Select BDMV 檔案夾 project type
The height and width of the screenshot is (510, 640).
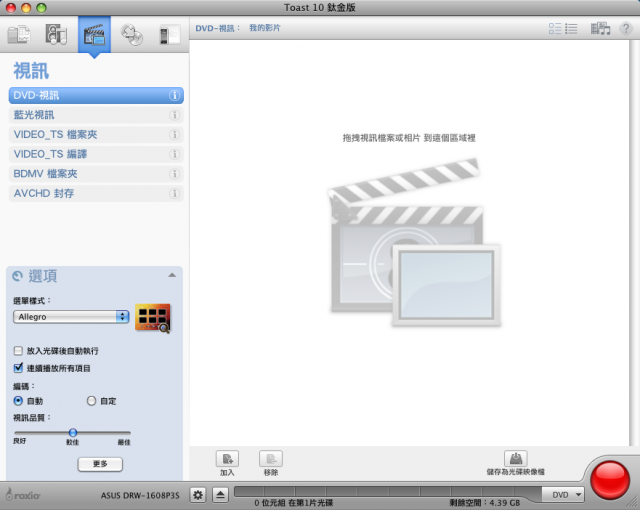(96, 174)
